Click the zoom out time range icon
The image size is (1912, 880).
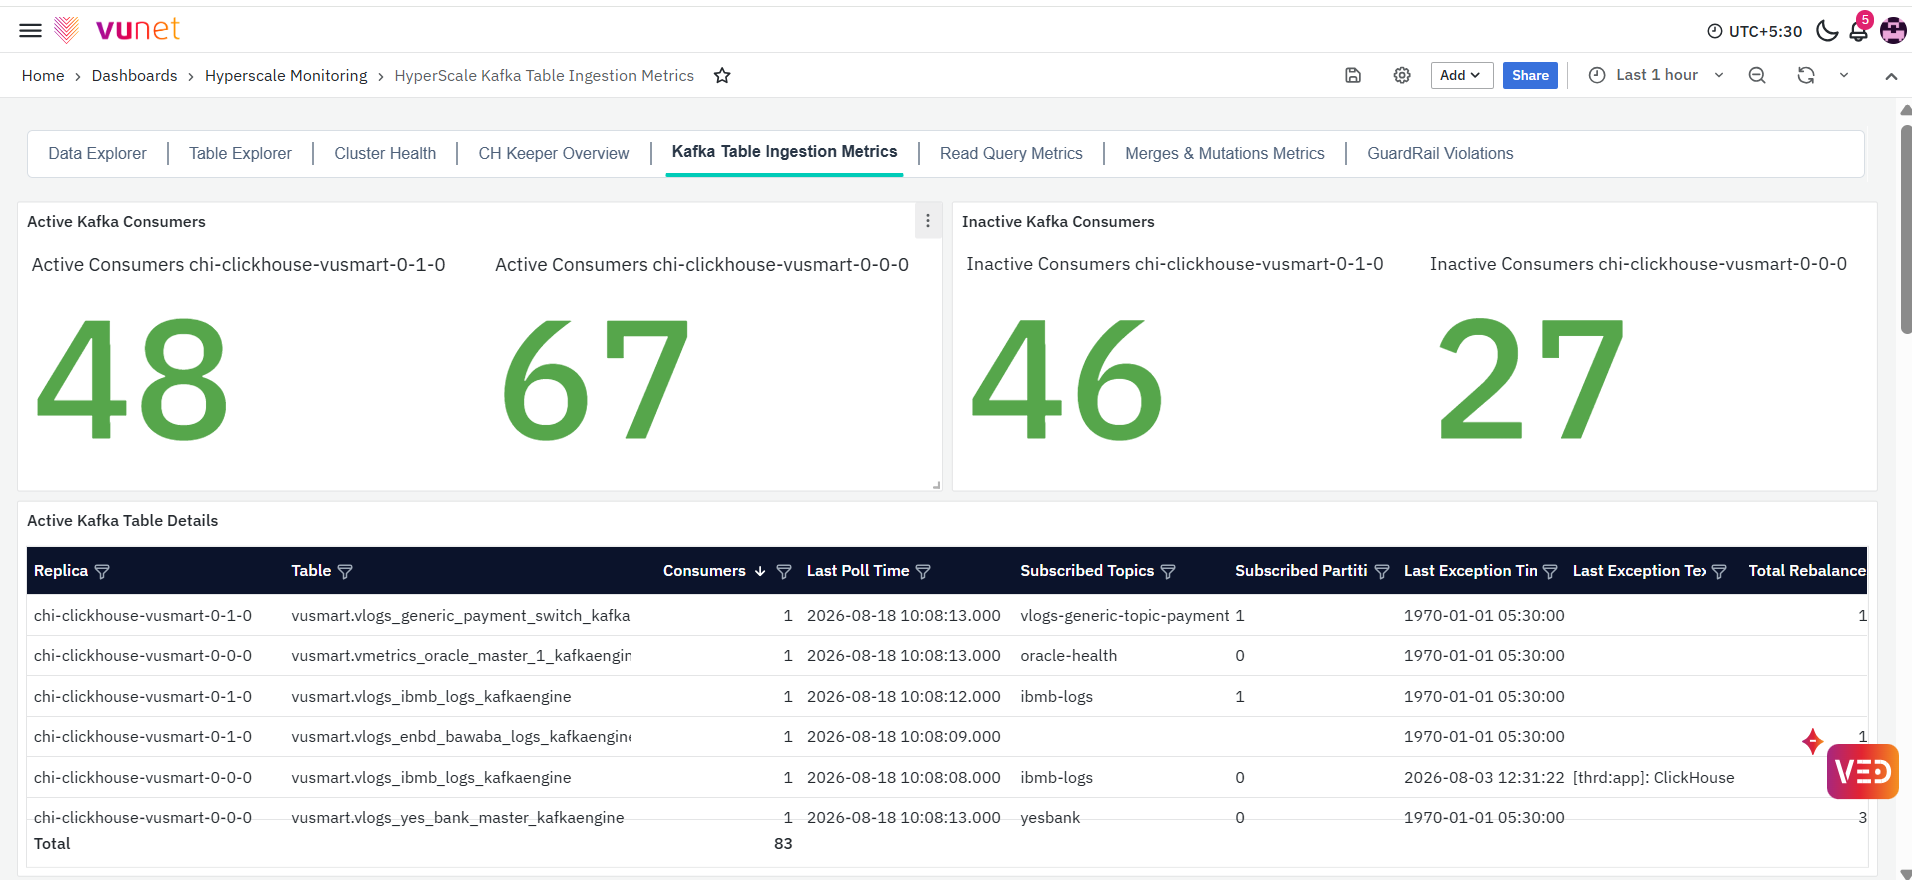pos(1757,75)
